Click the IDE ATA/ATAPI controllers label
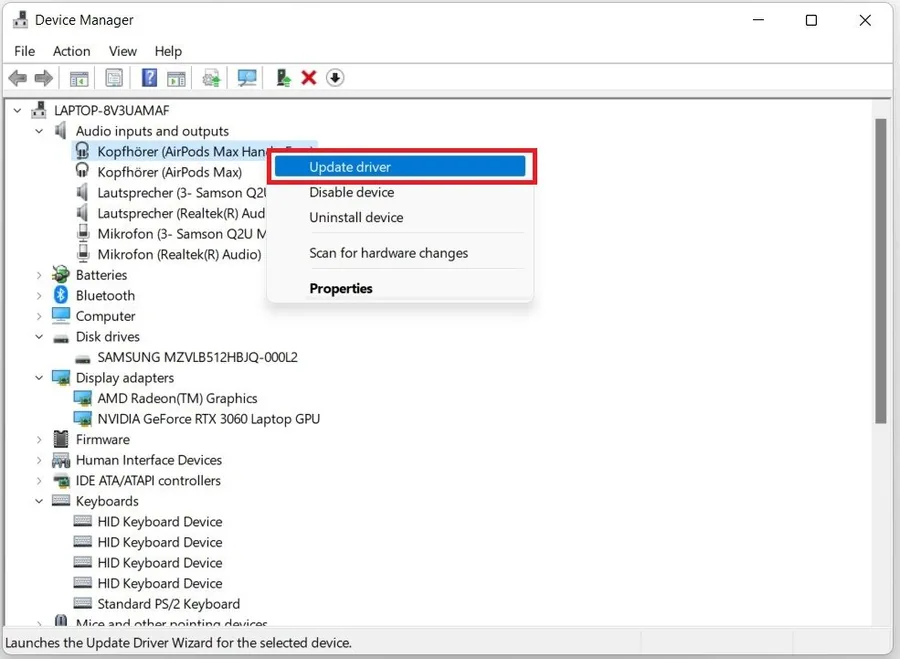 (x=148, y=480)
